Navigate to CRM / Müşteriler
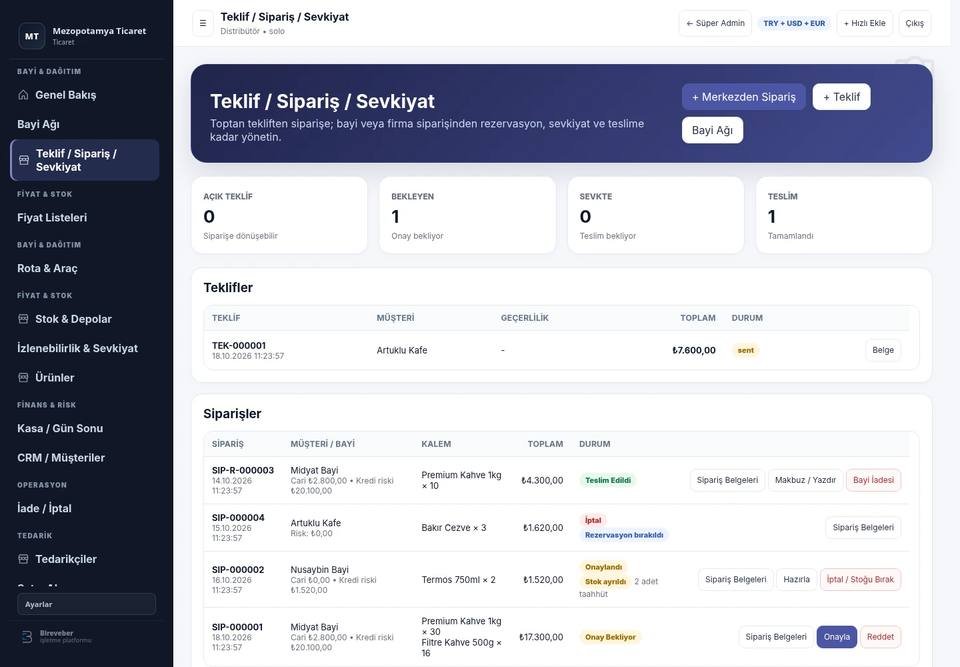 point(84,458)
